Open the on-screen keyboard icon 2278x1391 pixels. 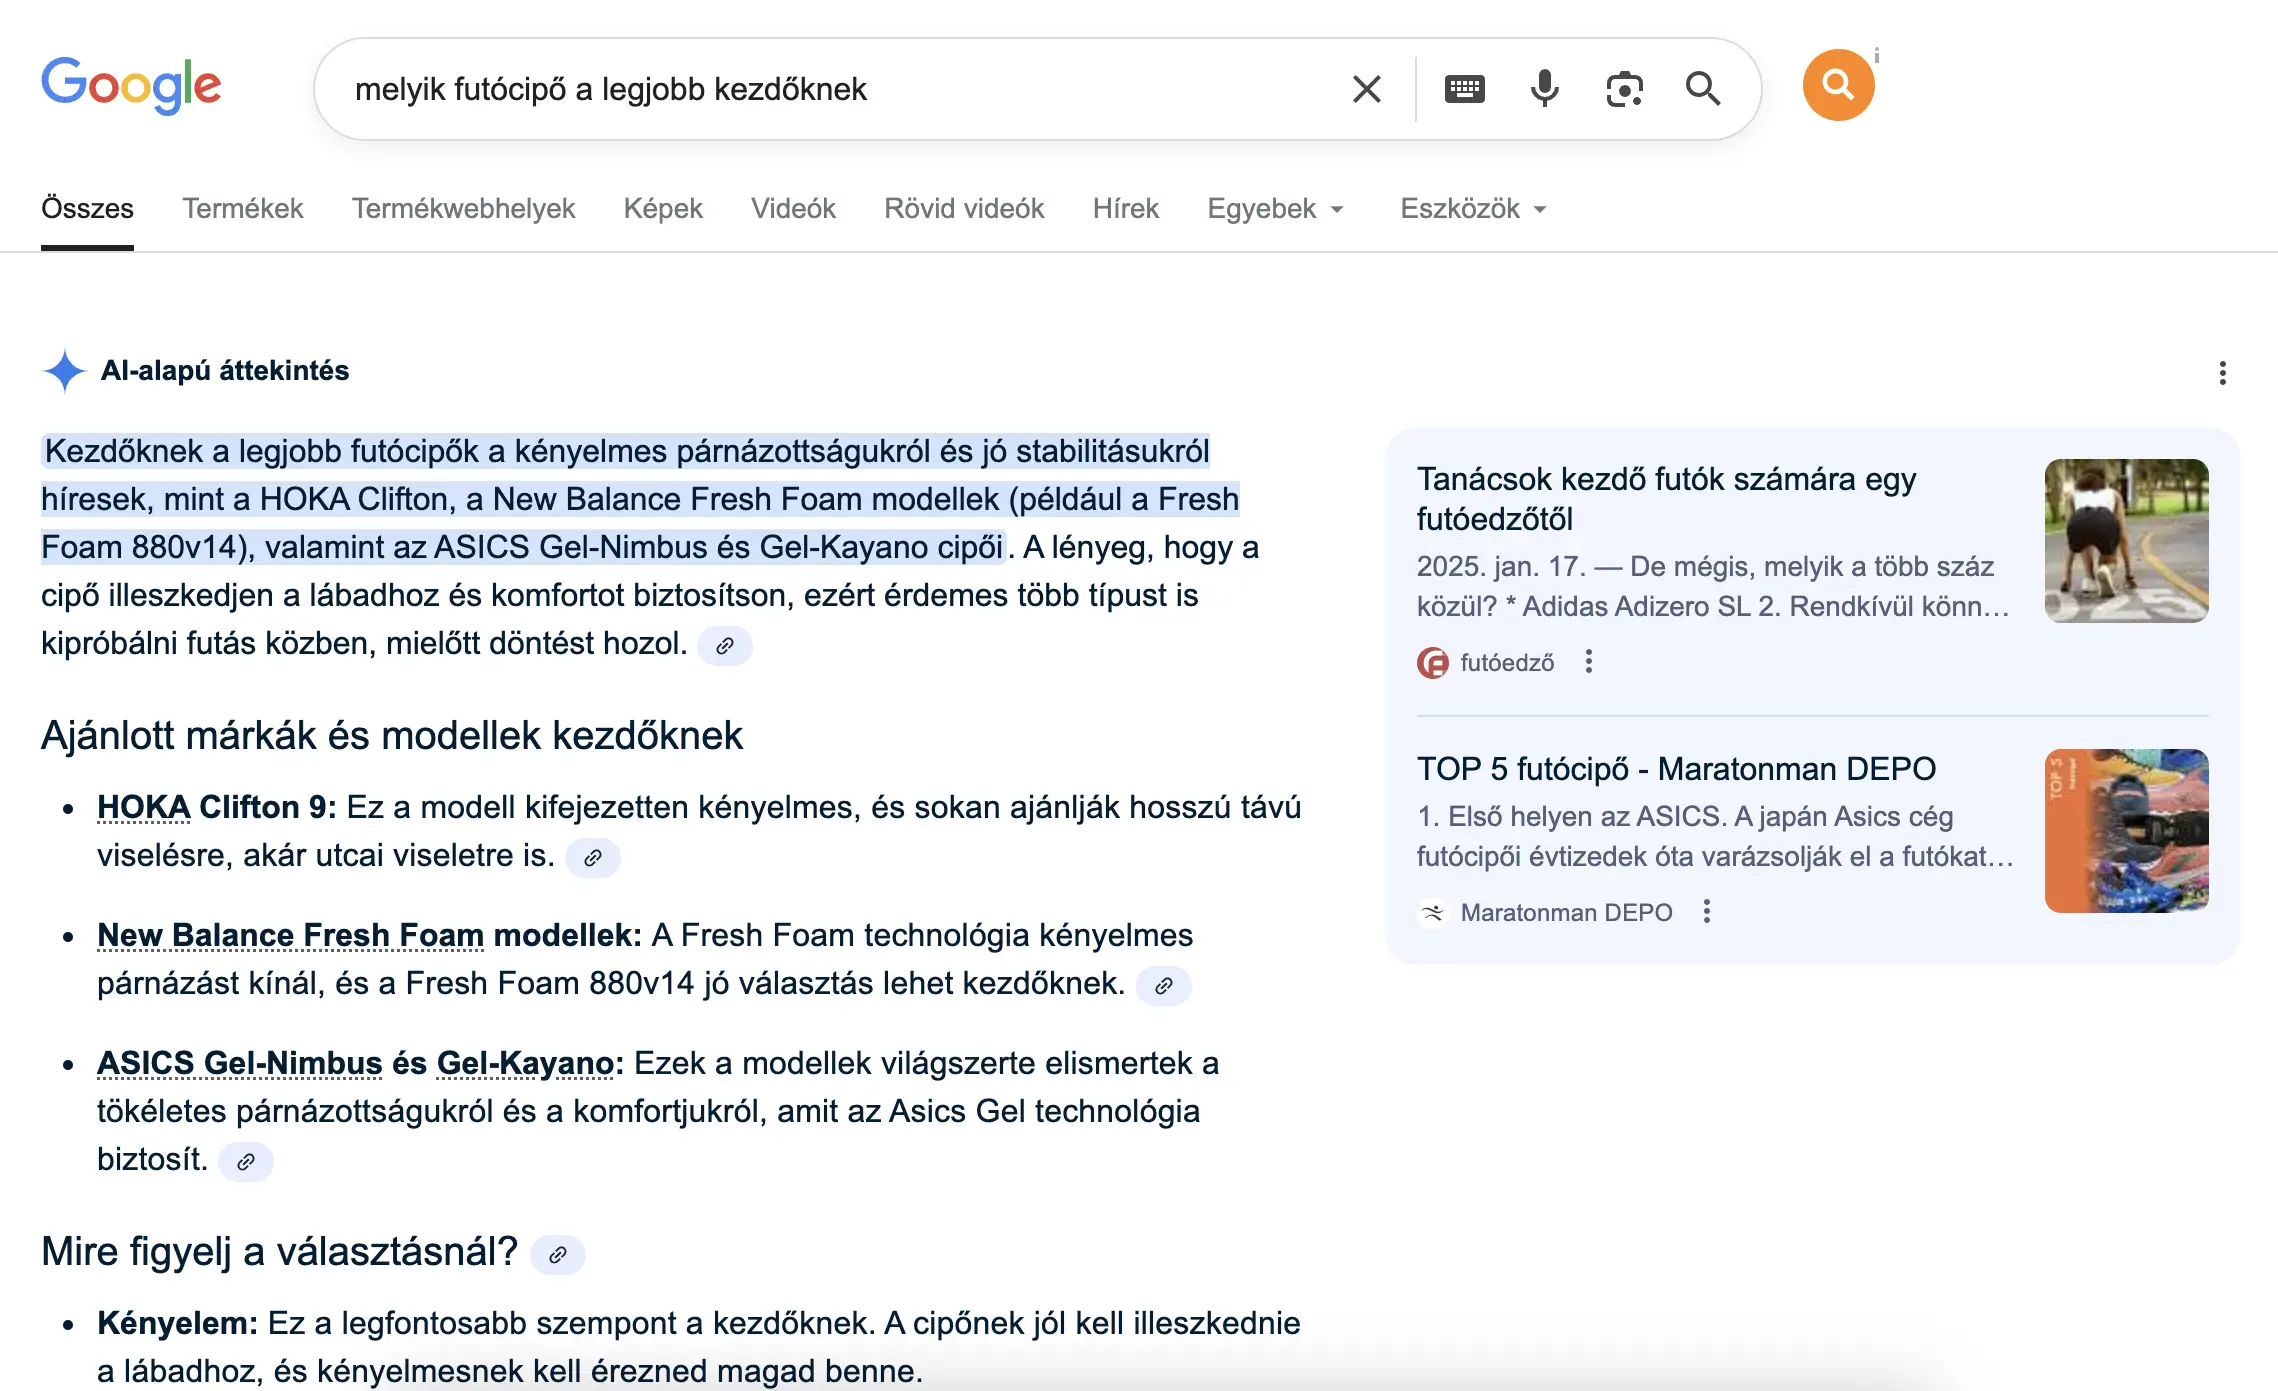[x=1463, y=89]
